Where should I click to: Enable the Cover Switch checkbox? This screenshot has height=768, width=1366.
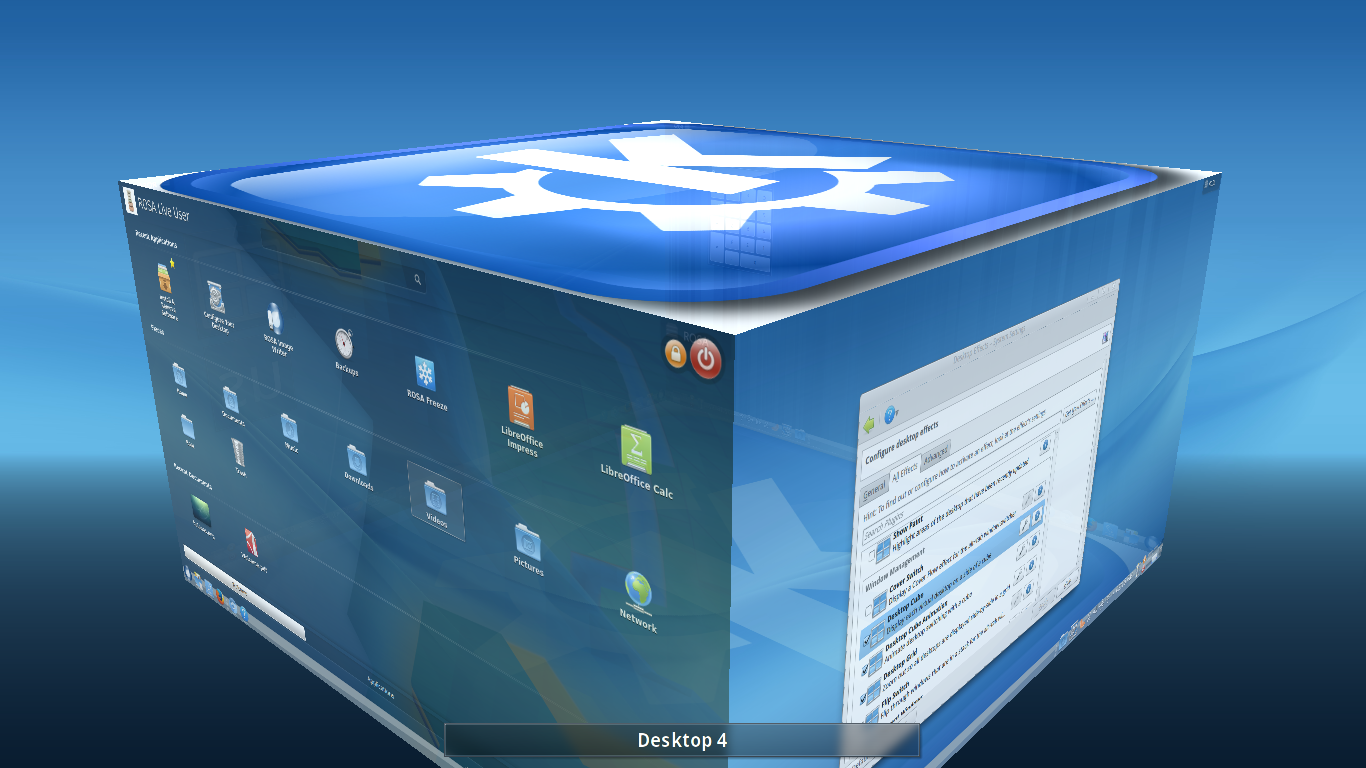pyautogui.click(x=868, y=611)
